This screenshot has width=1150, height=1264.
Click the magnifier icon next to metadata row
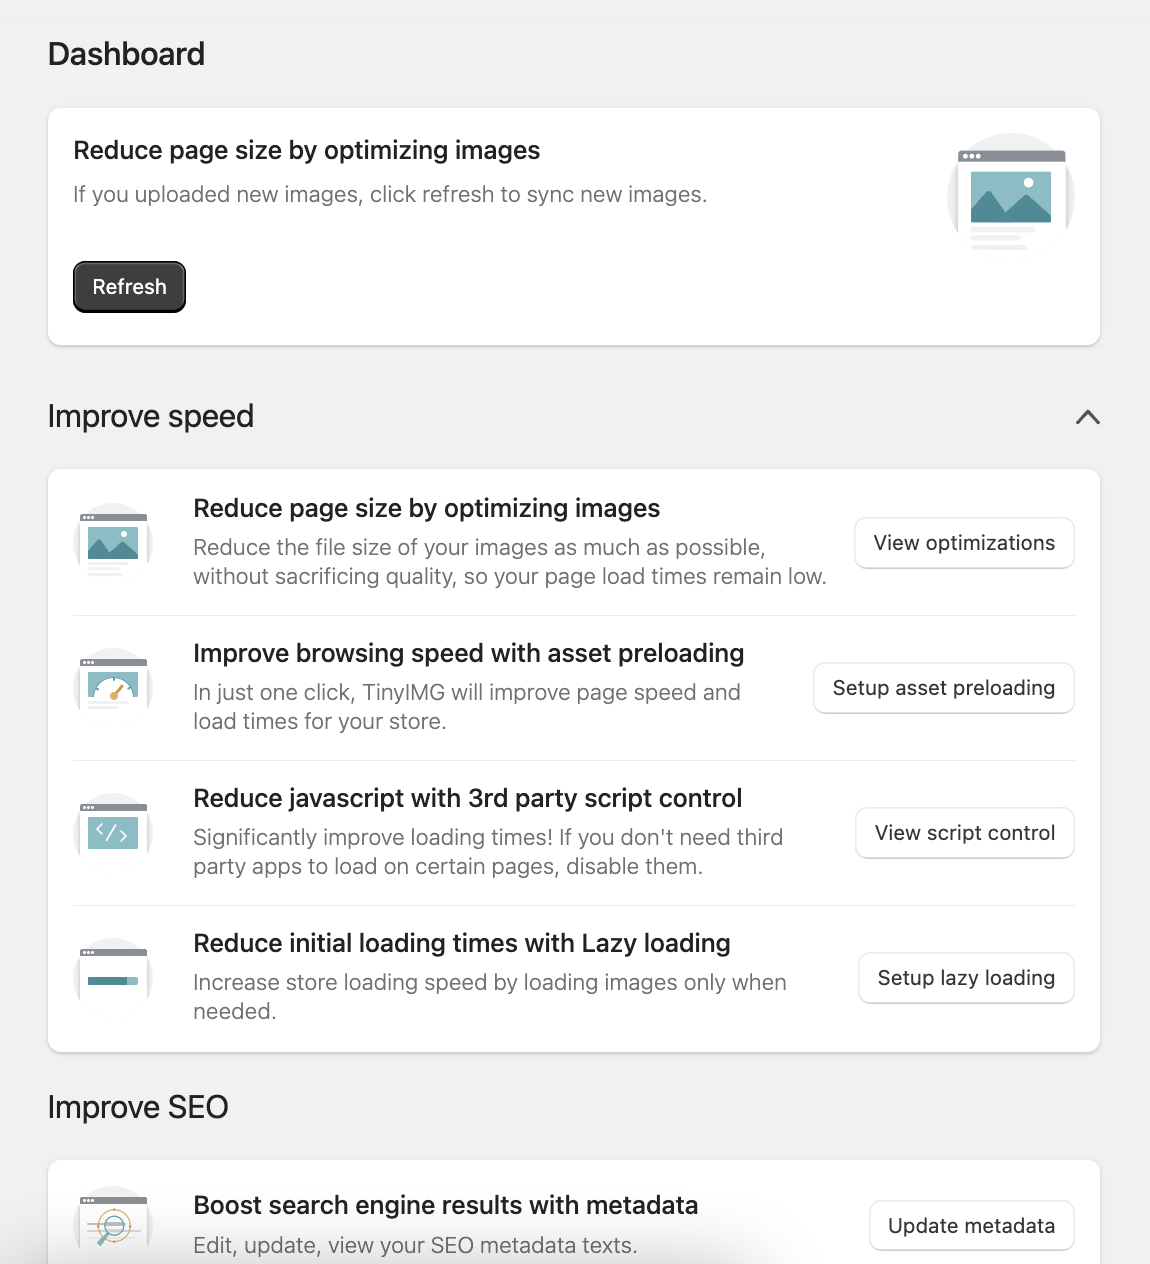113,1227
